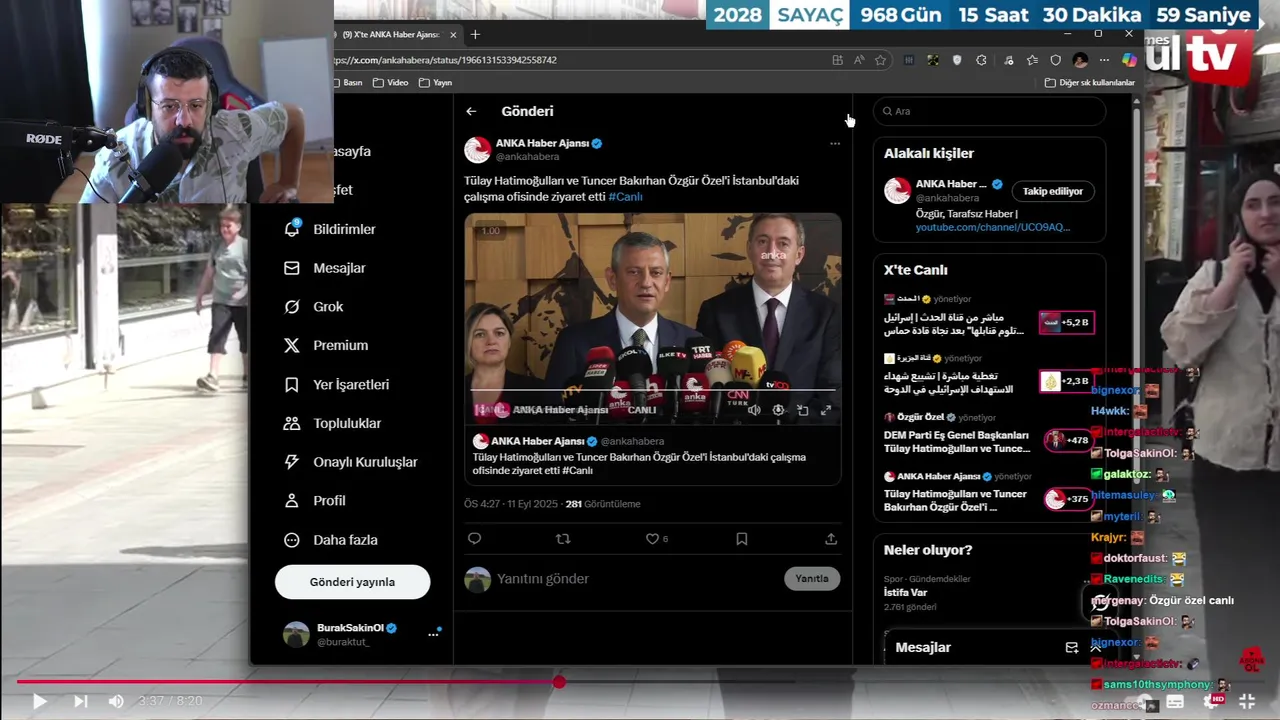Open ANKA Haber Ajansı avatar on post
Viewport: 1280px width, 720px height.
tap(477, 150)
